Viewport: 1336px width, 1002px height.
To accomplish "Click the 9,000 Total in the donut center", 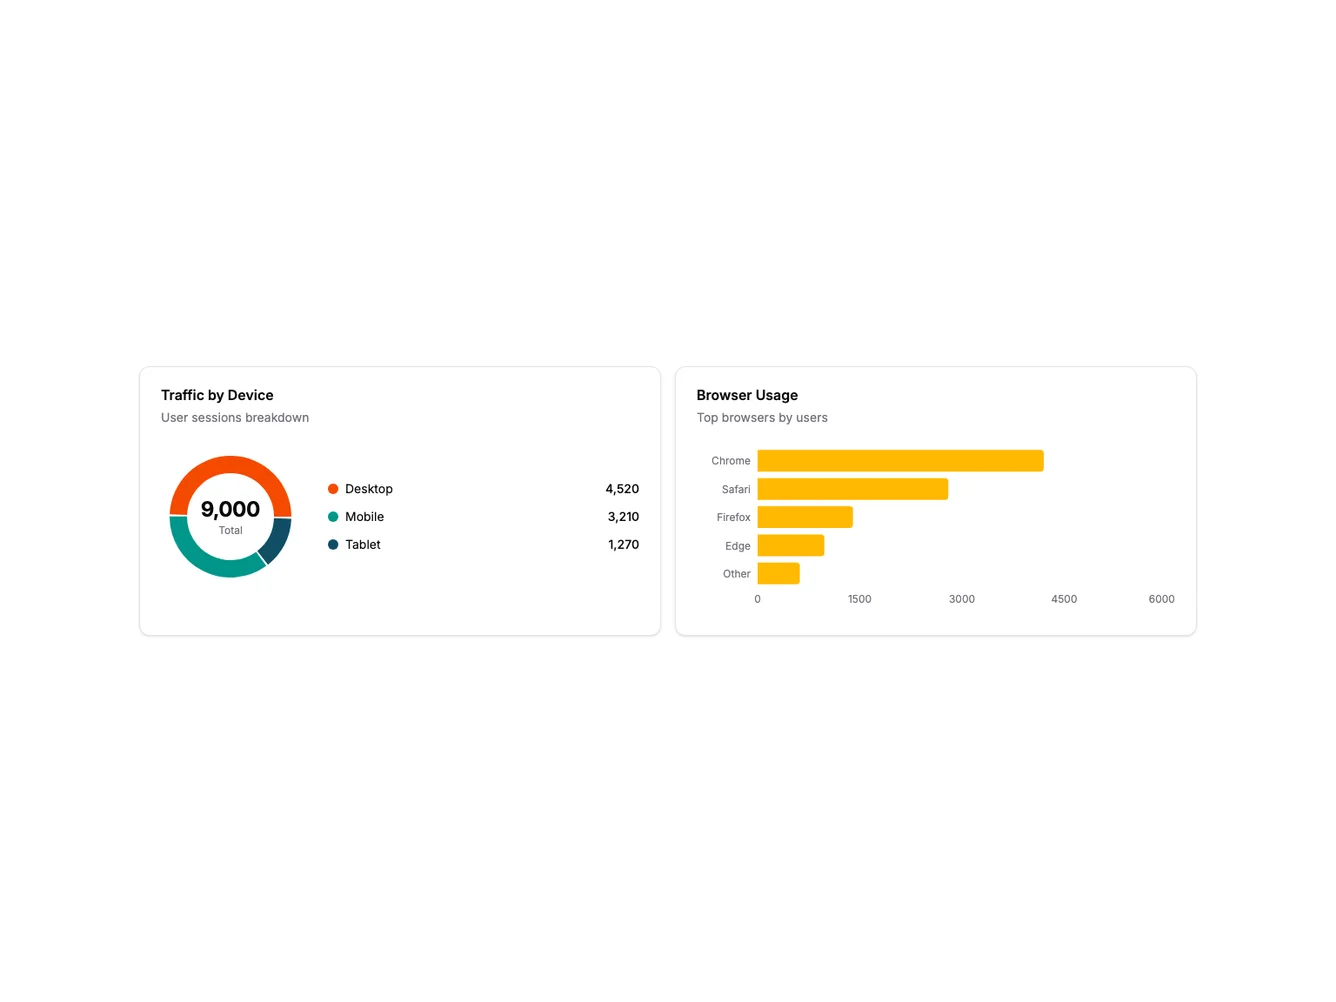I will [230, 509].
